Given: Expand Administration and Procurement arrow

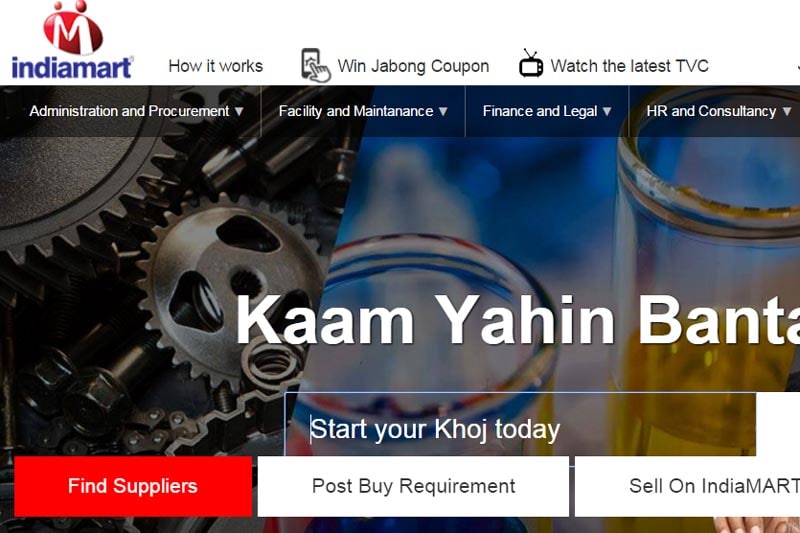Looking at the screenshot, I should pyautogui.click(x=239, y=111).
